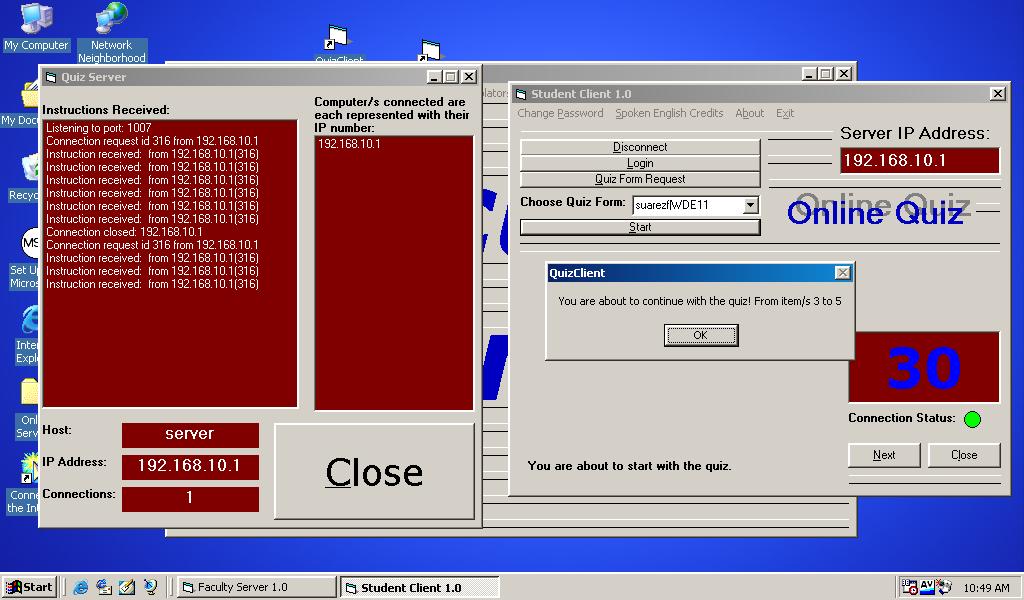1024x600 pixels.
Task: Click the green Connection Status indicator
Action: [971, 419]
